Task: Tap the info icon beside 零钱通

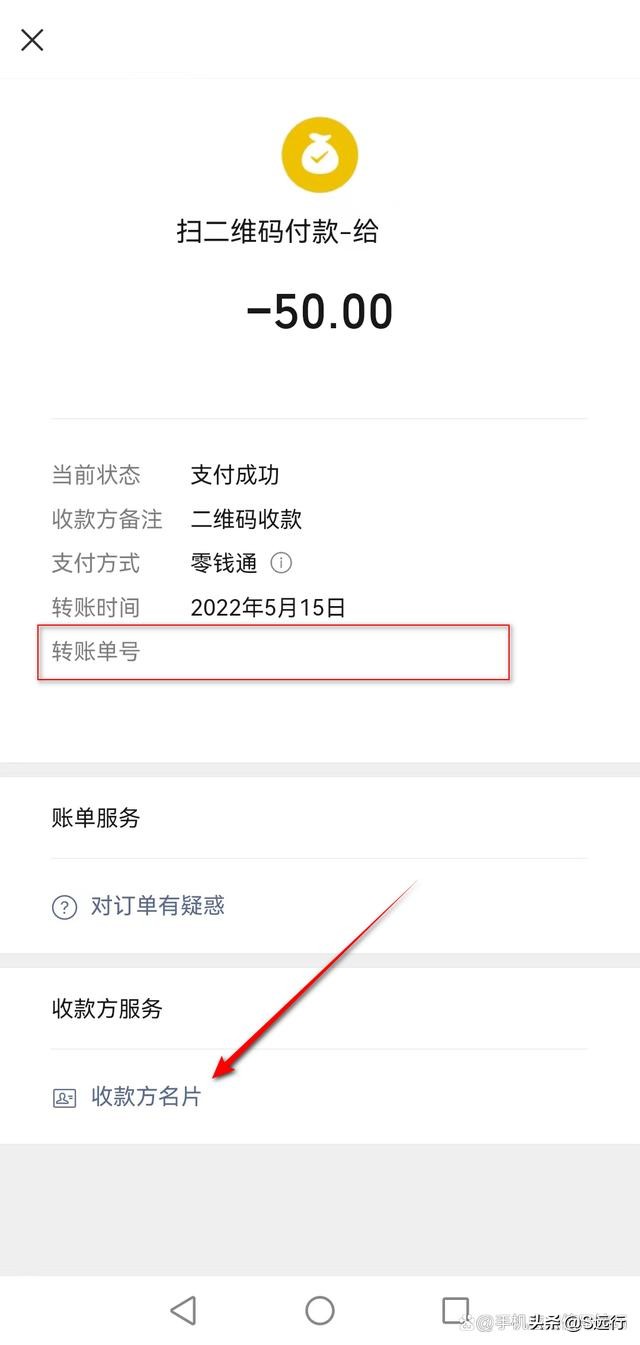Action: [x=281, y=564]
